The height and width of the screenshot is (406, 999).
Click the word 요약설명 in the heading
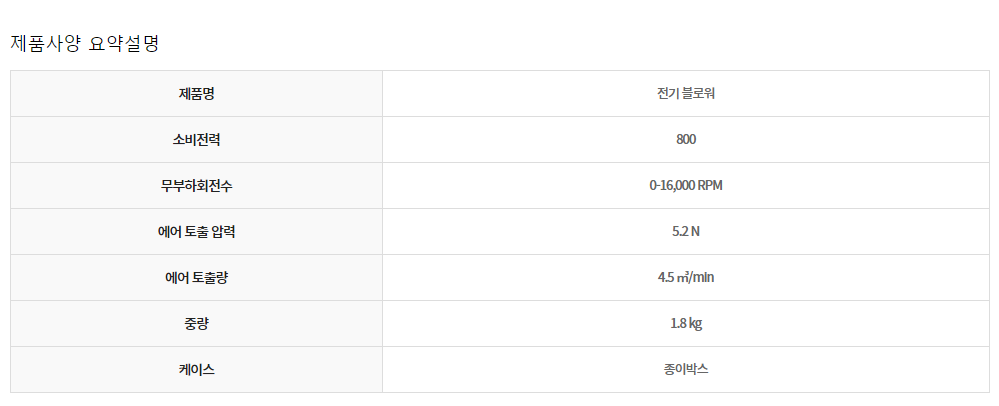click(124, 43)
